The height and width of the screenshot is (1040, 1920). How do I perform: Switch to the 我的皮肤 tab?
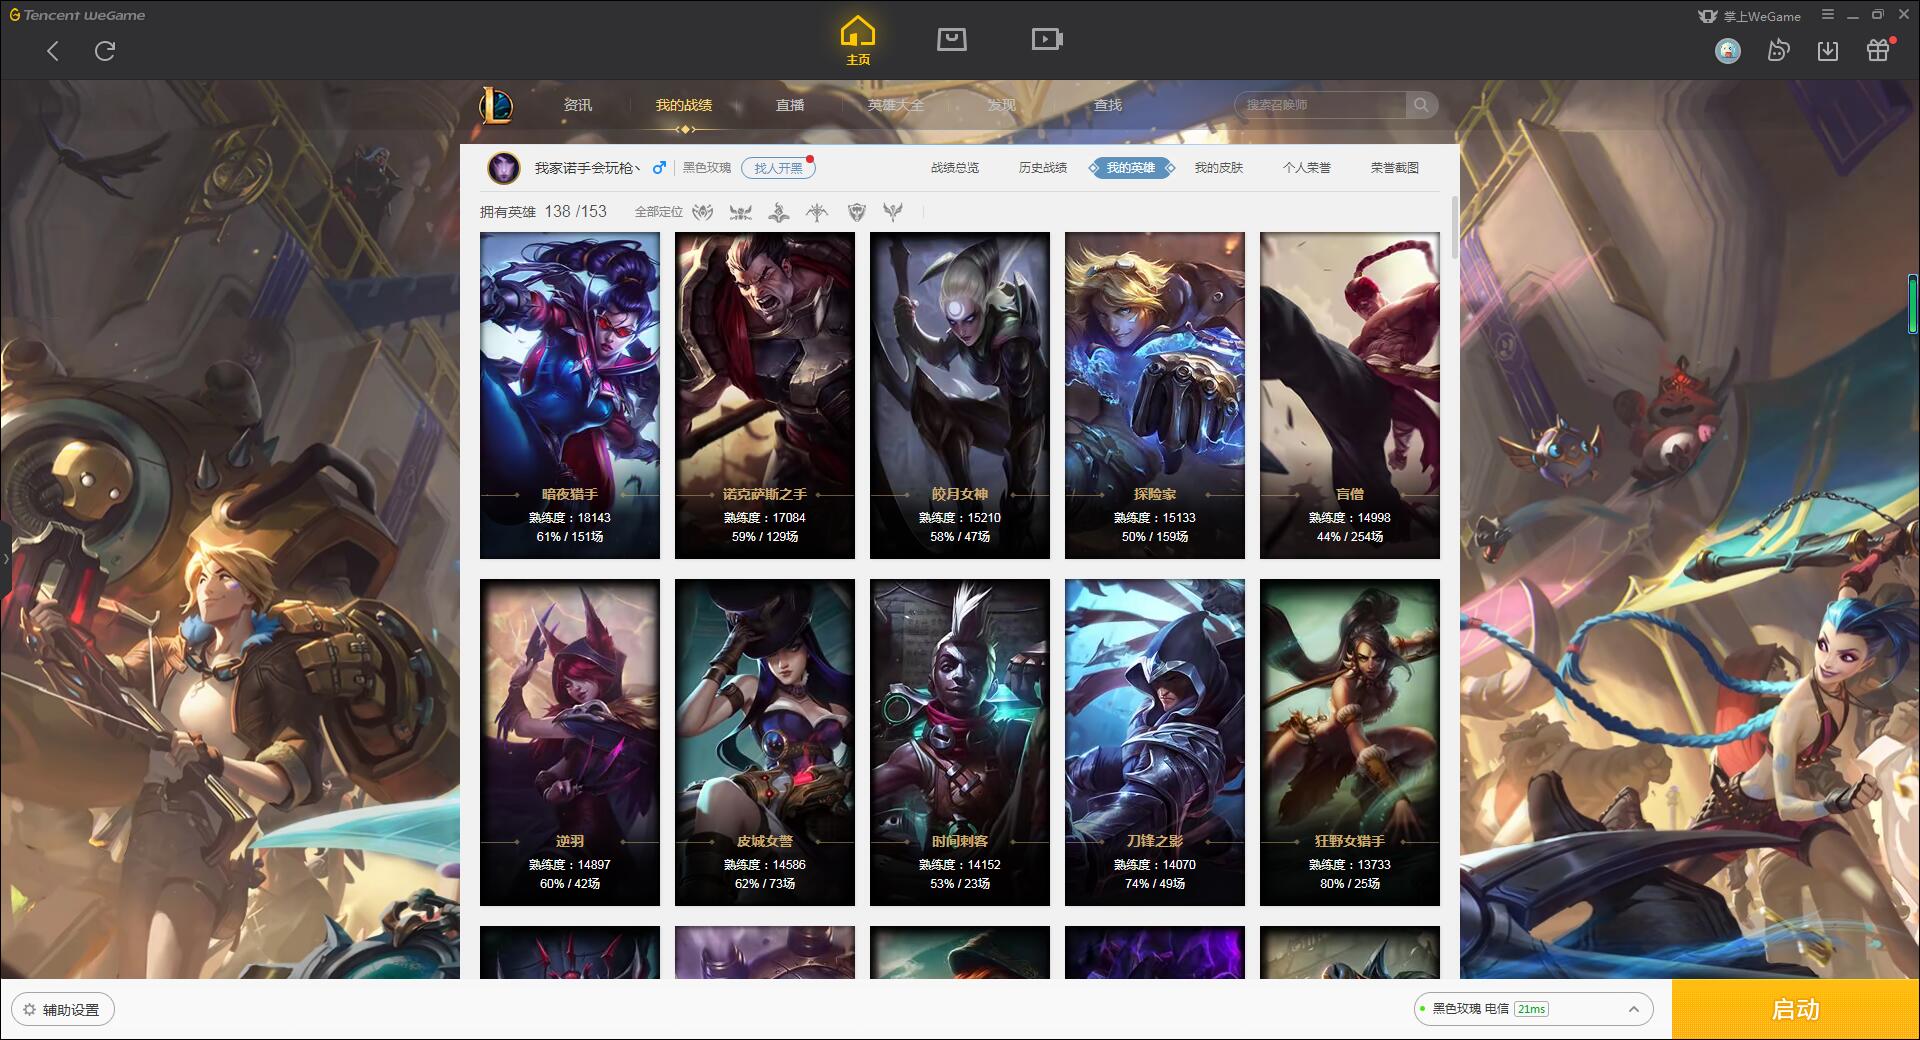1219,168
